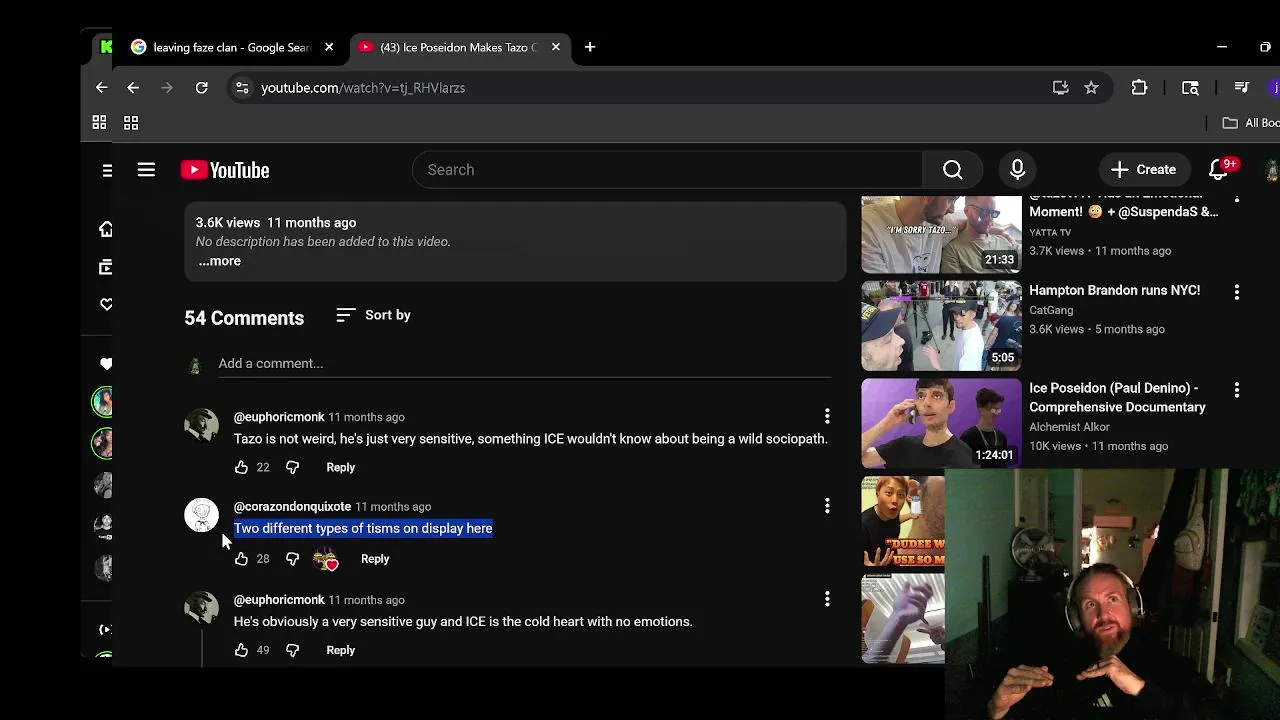
Task: Click the highlighted 'Two different types of tisms' text
Action: pyautogui.click(x=363, y=528)
